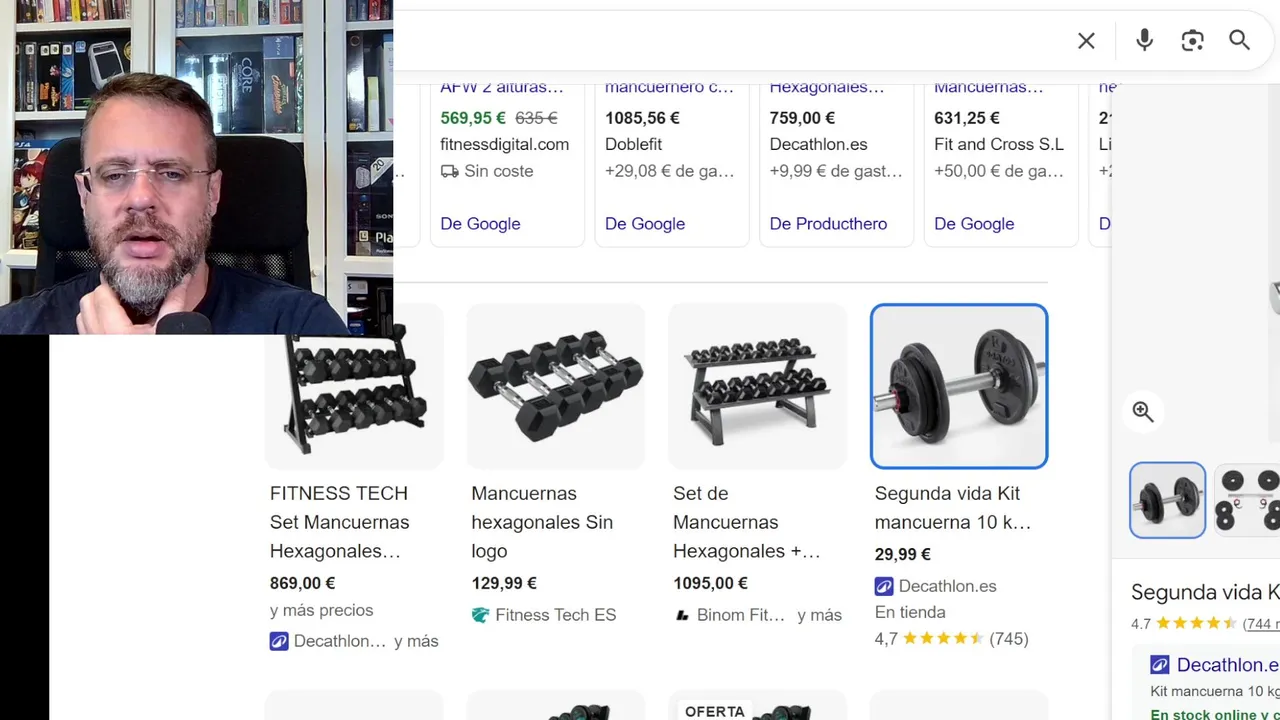Click the Decathlon.es link in the side panel

[1227, 665]
